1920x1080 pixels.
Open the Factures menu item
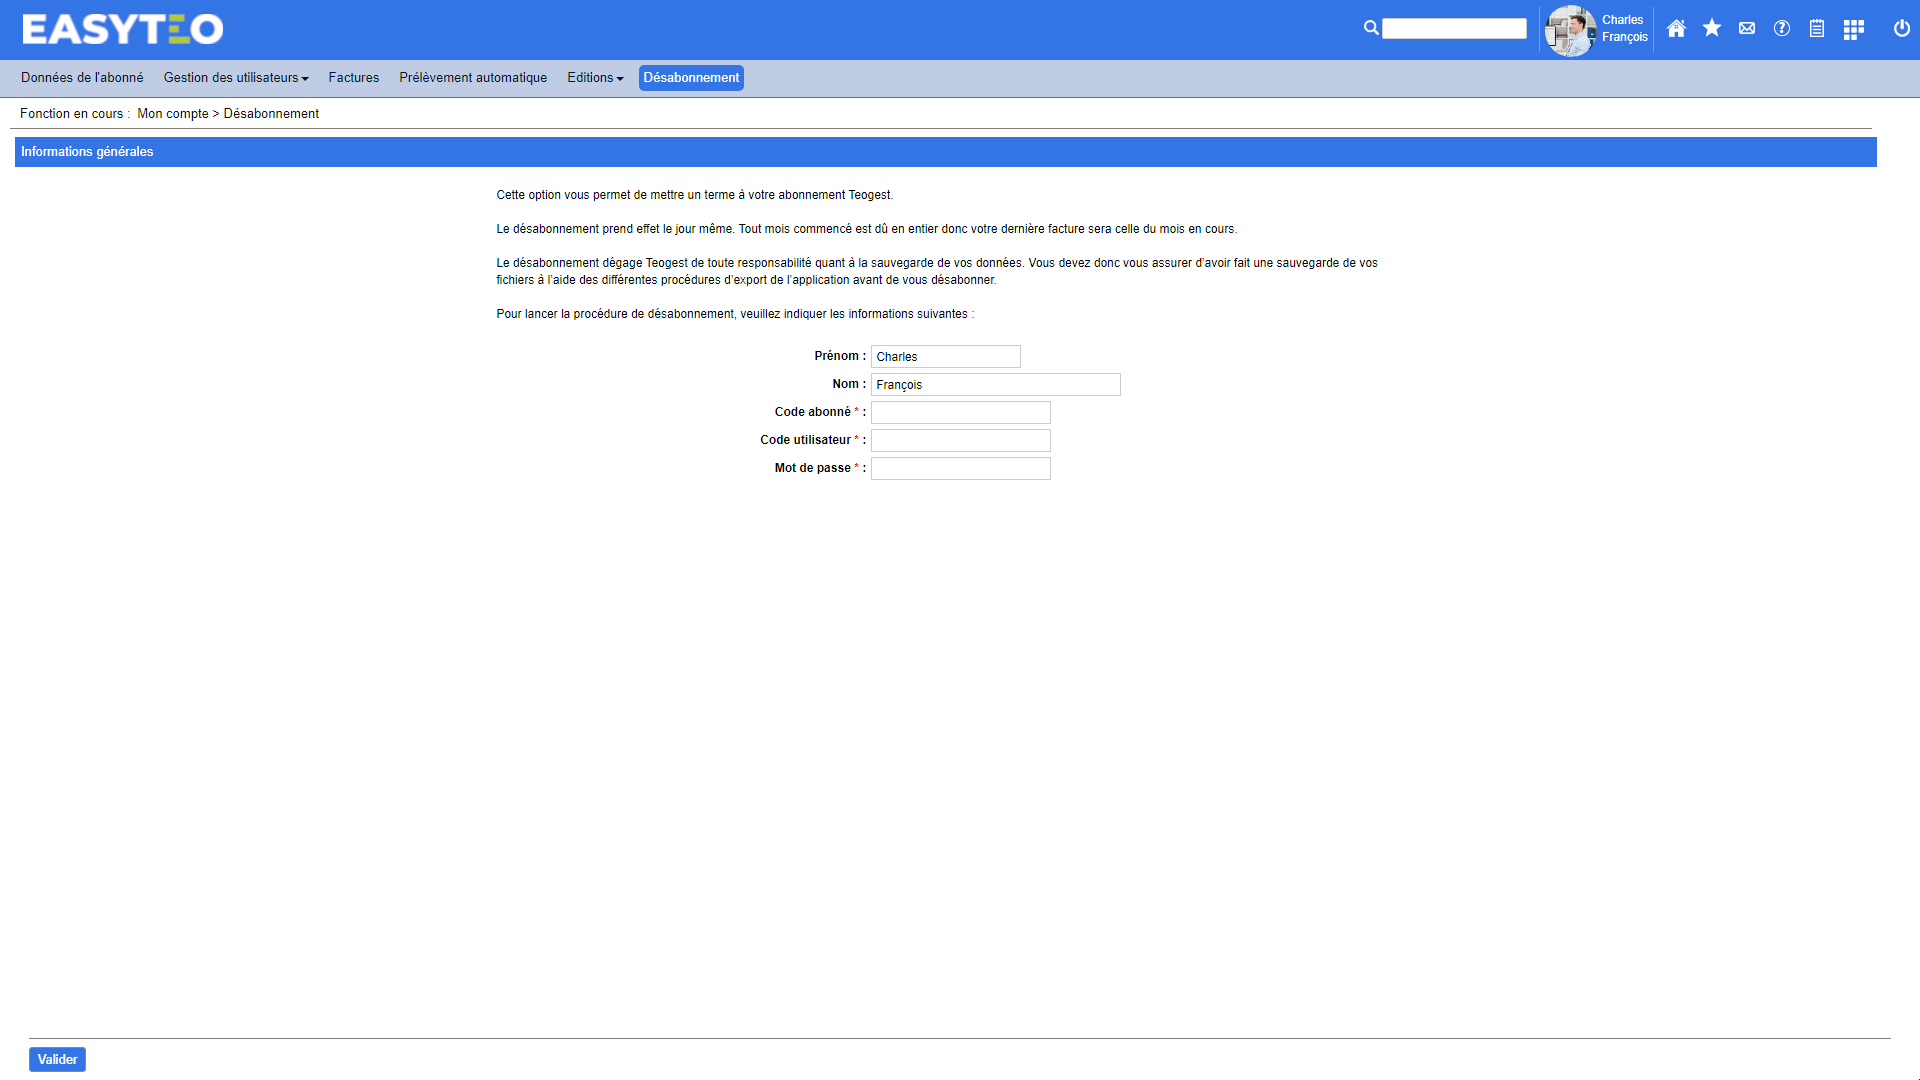[x=354, y=78]
